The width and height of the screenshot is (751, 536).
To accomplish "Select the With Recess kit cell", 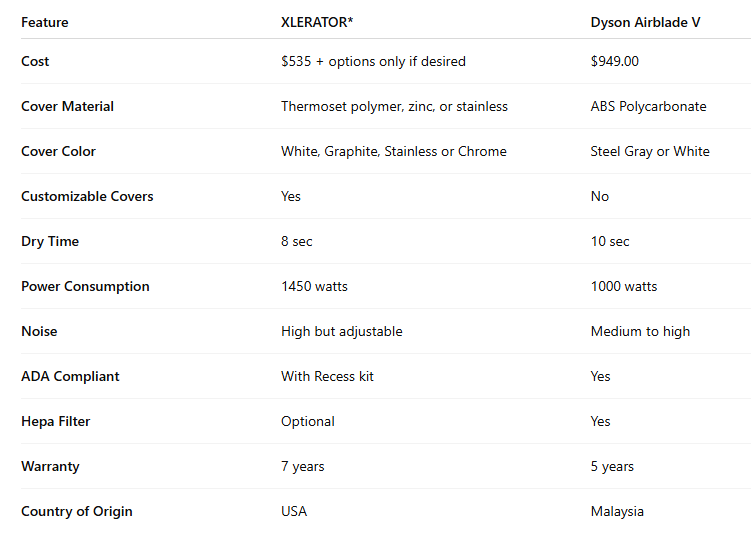I will coord(327,376).
